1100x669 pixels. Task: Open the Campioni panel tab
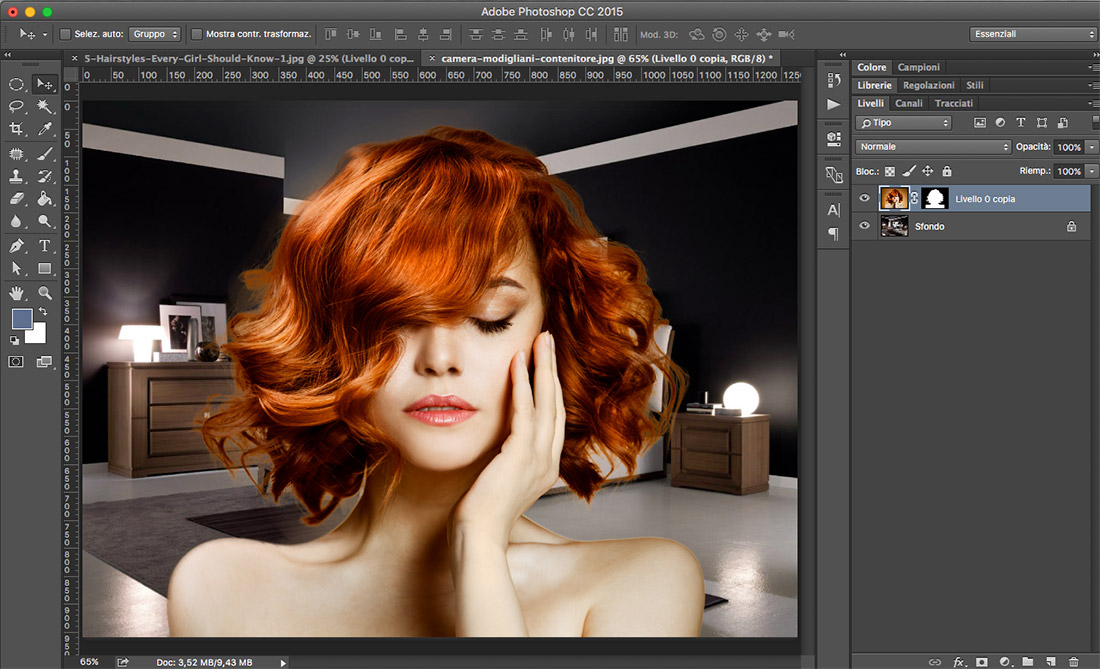tap(918, 67)
